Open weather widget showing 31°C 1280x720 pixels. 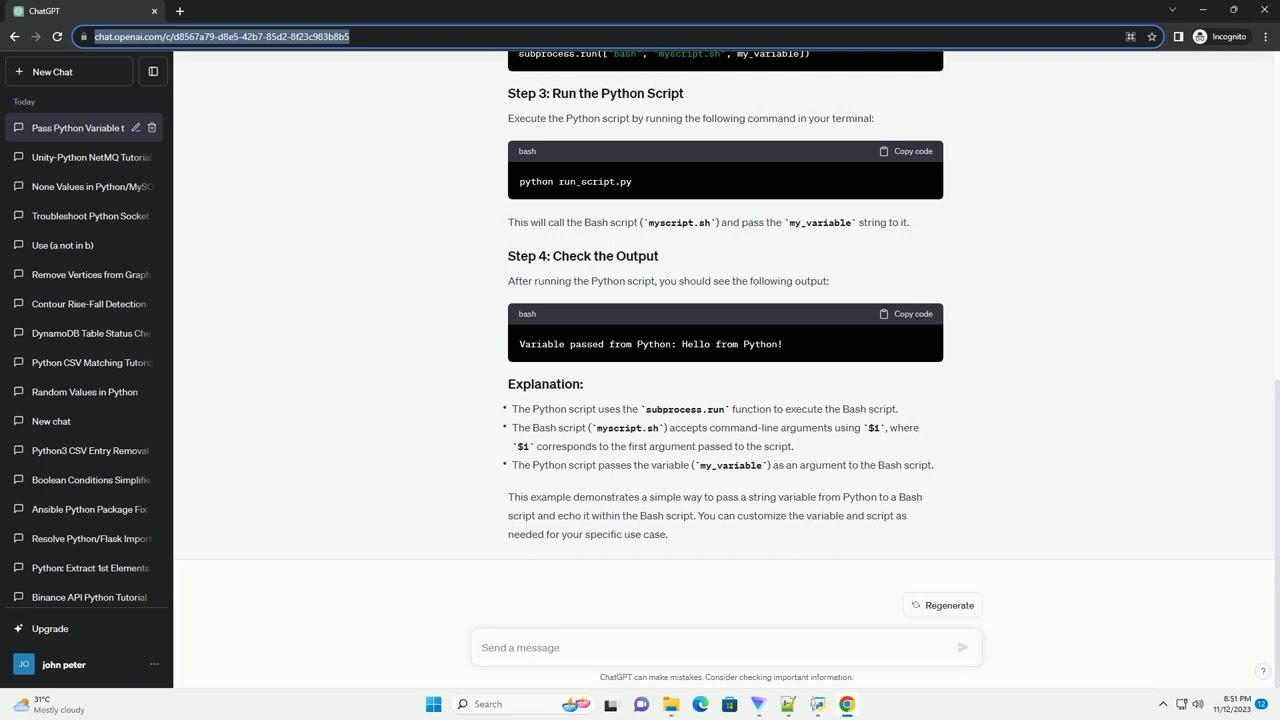[x=49, y=704]
